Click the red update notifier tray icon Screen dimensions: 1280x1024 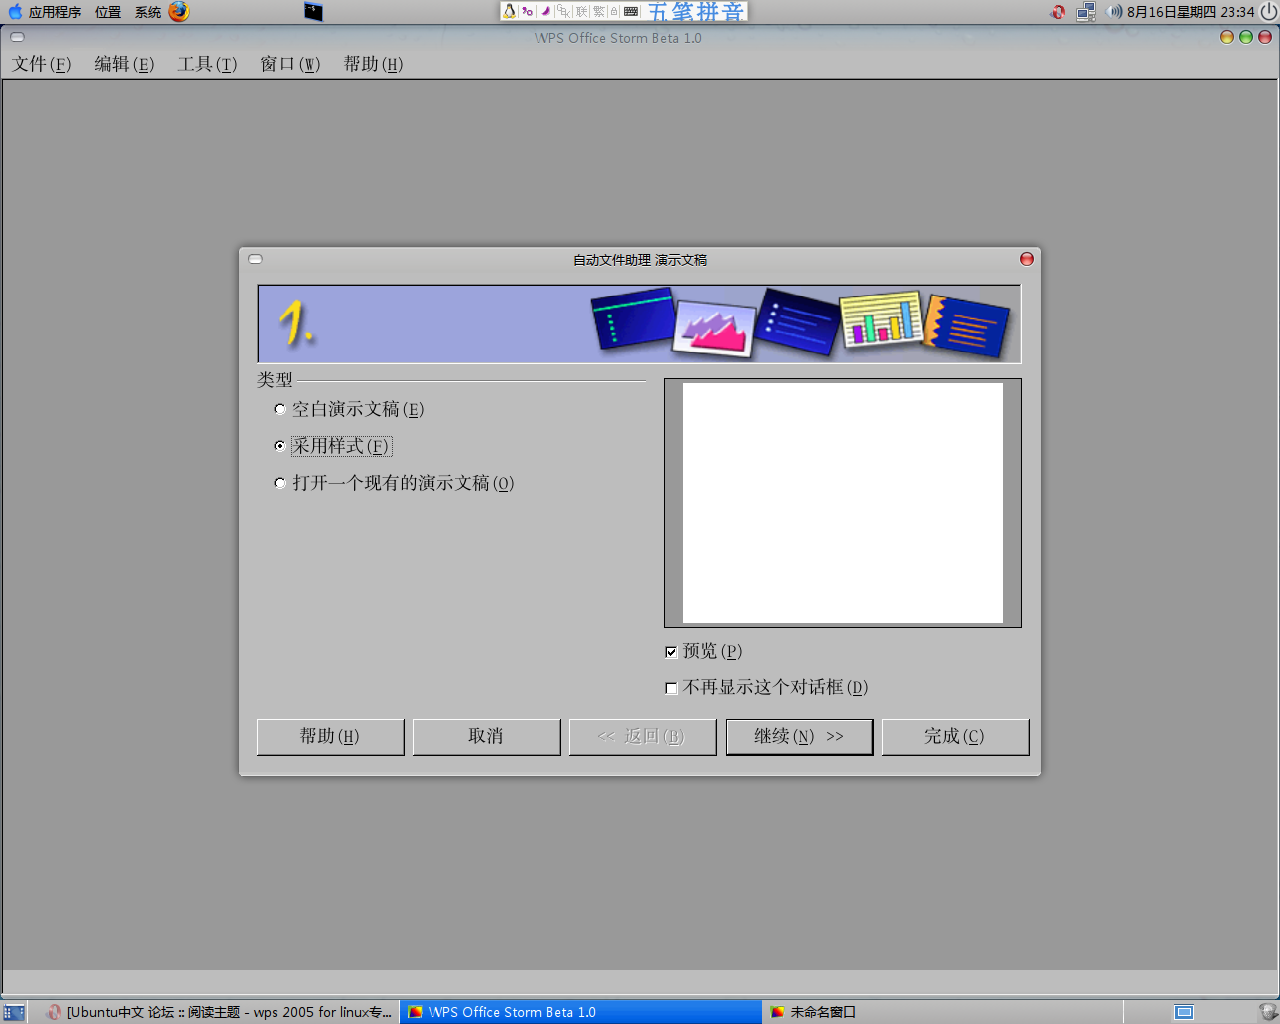(1058, 12)
